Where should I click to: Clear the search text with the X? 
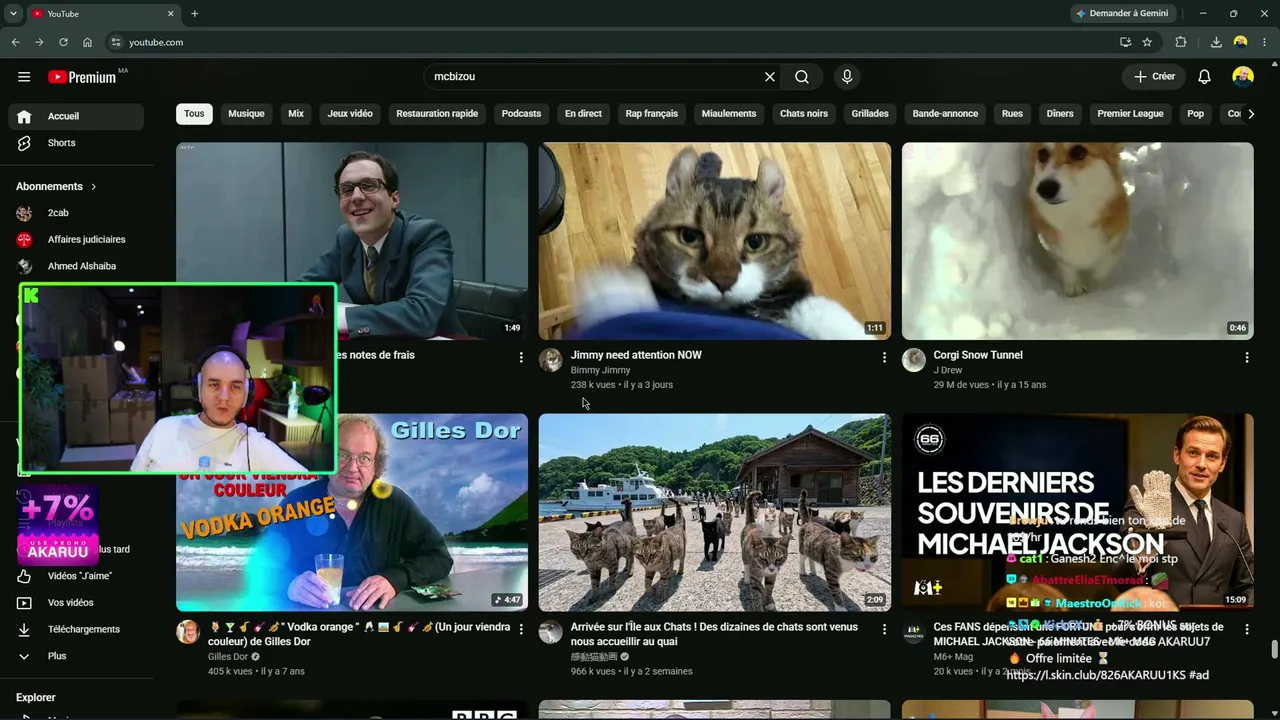(770, 77)
